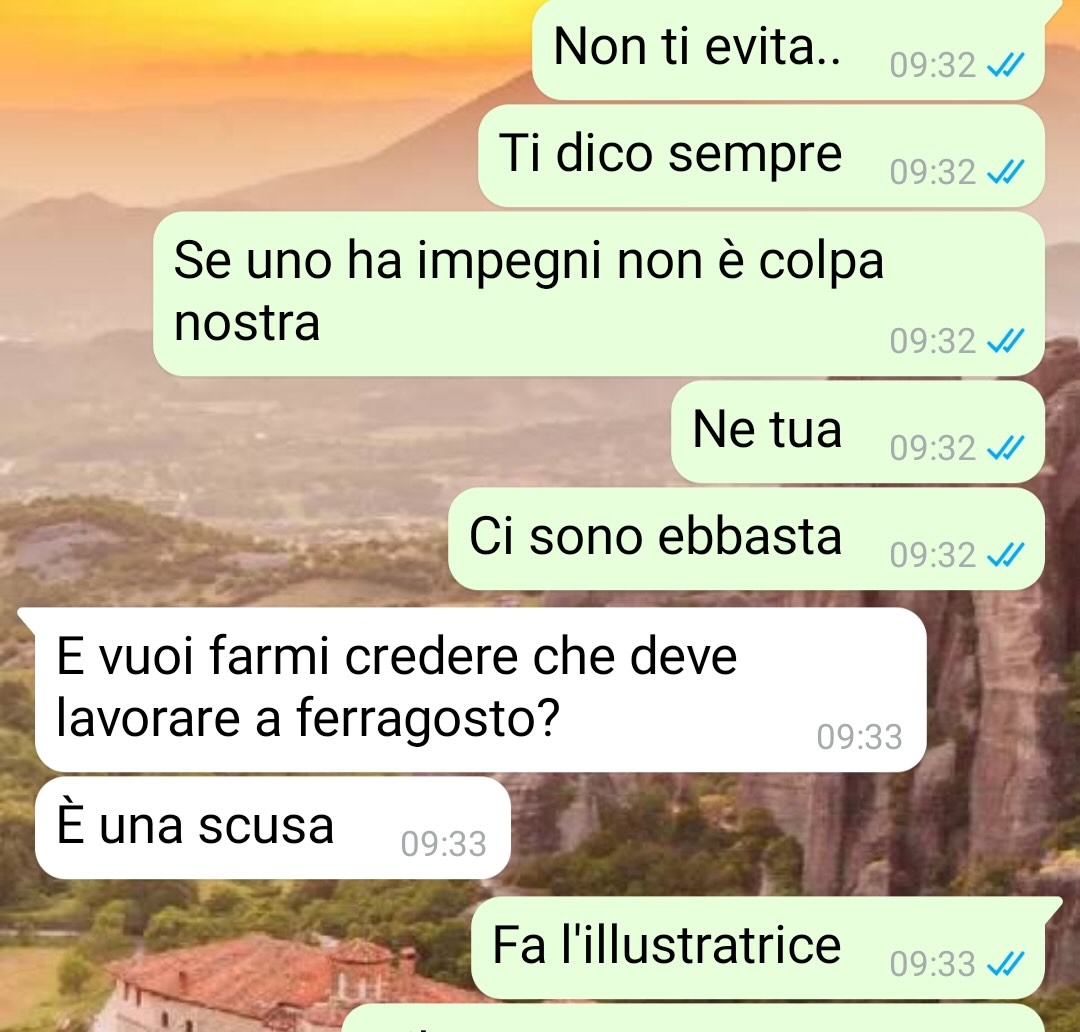Tap double-check icon on 'Ci sono ebbasta'
This screenshot has height=1032, width=1080.
[x=1006, y=555]
